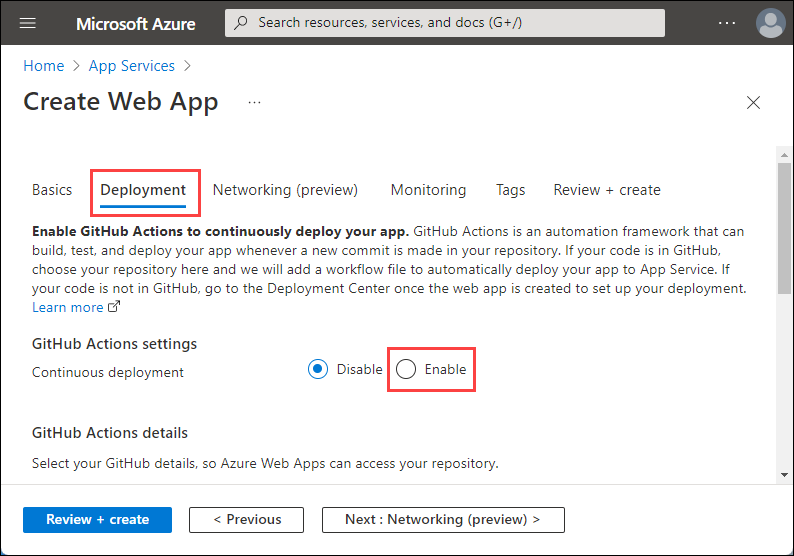
Task: Select Disable continuous deployment radio button
Action: click(318, 369)
